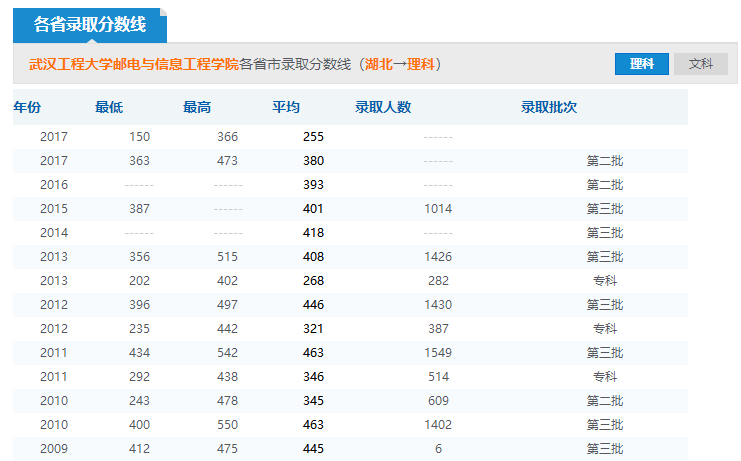Select enrollment count 1426 in 2013 row

438,257
